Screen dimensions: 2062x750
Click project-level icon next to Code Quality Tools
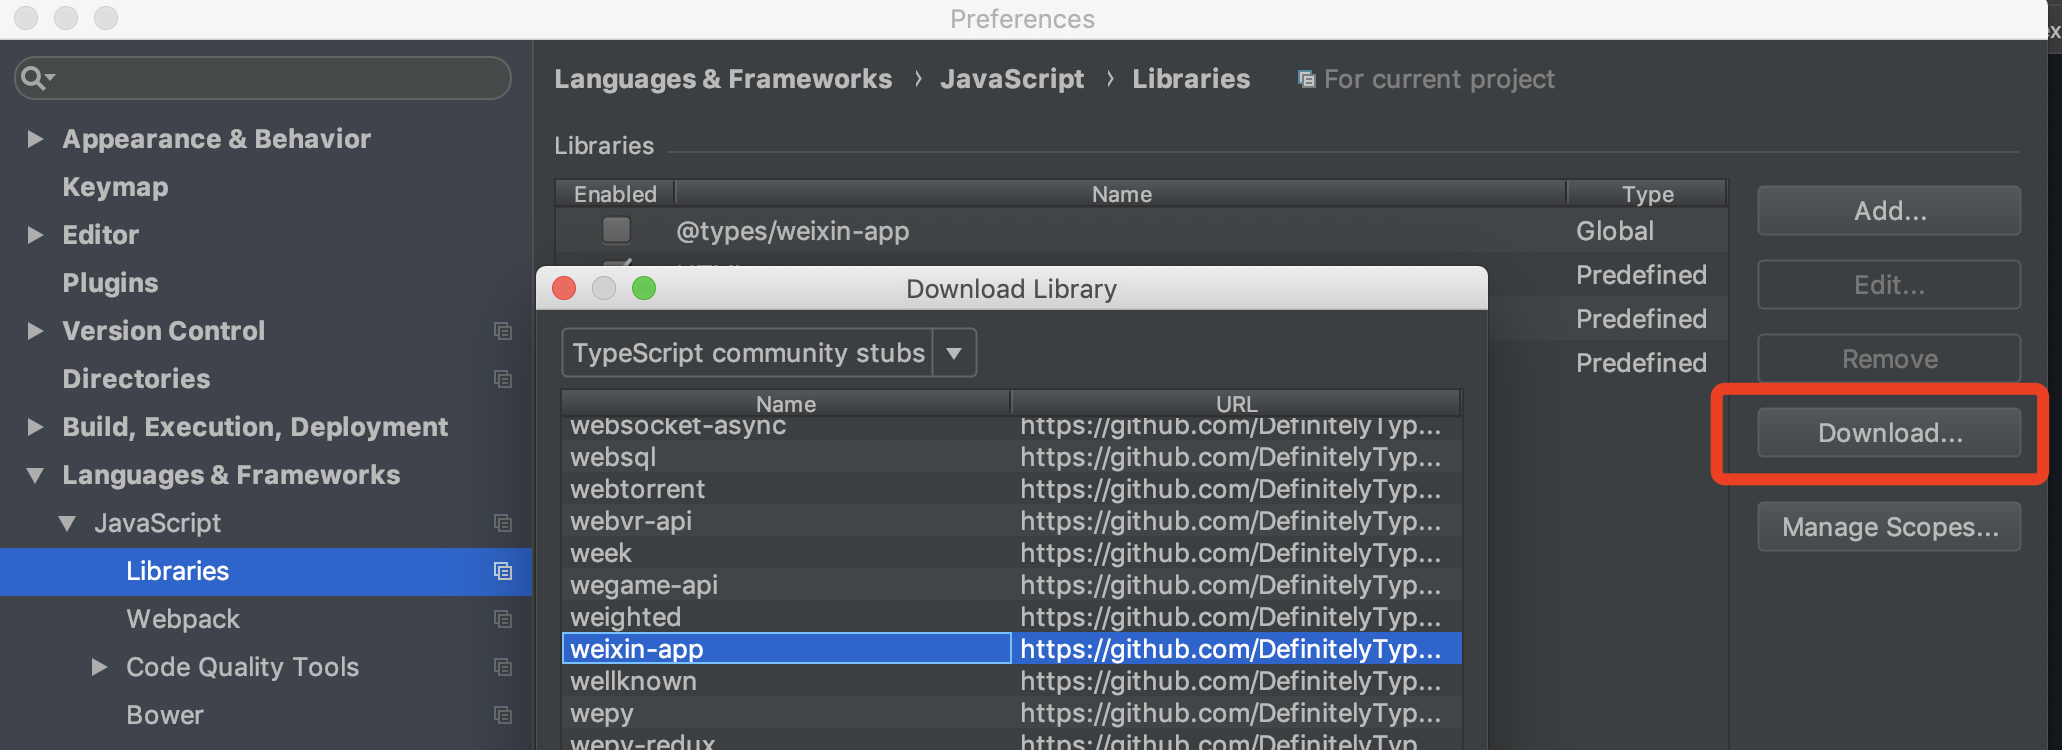point(503,667)
